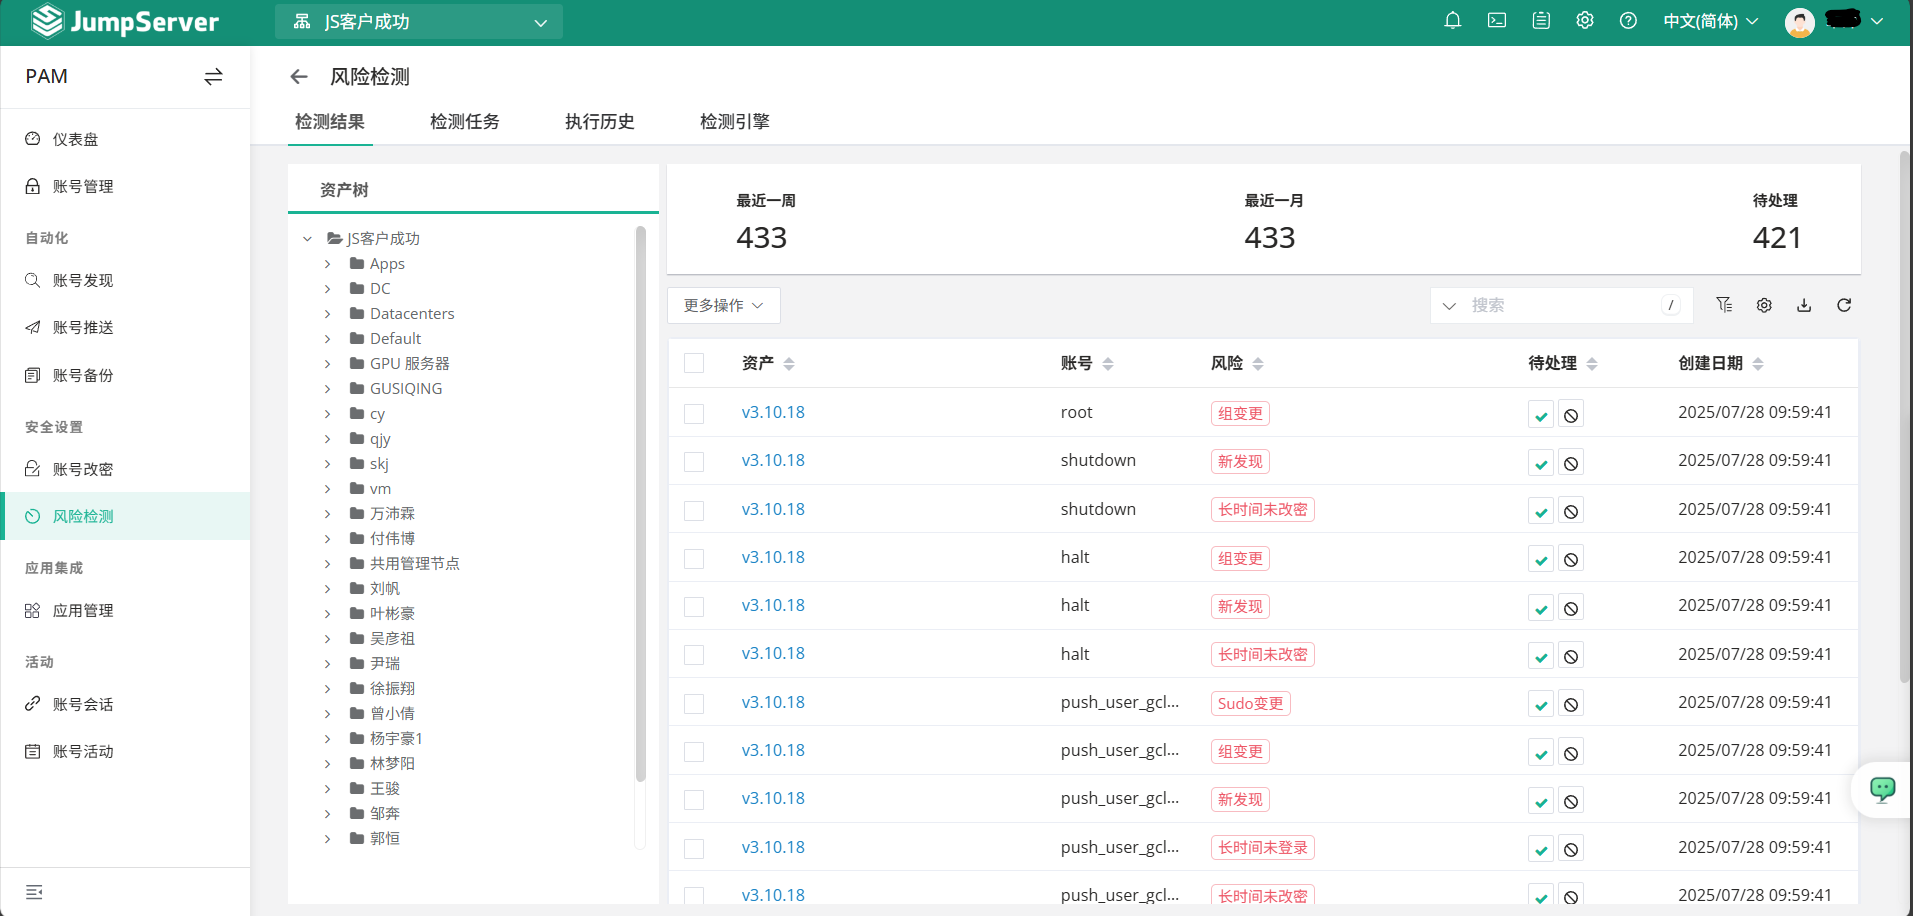Select the header checkbox to select all rows

coord(694,363)
